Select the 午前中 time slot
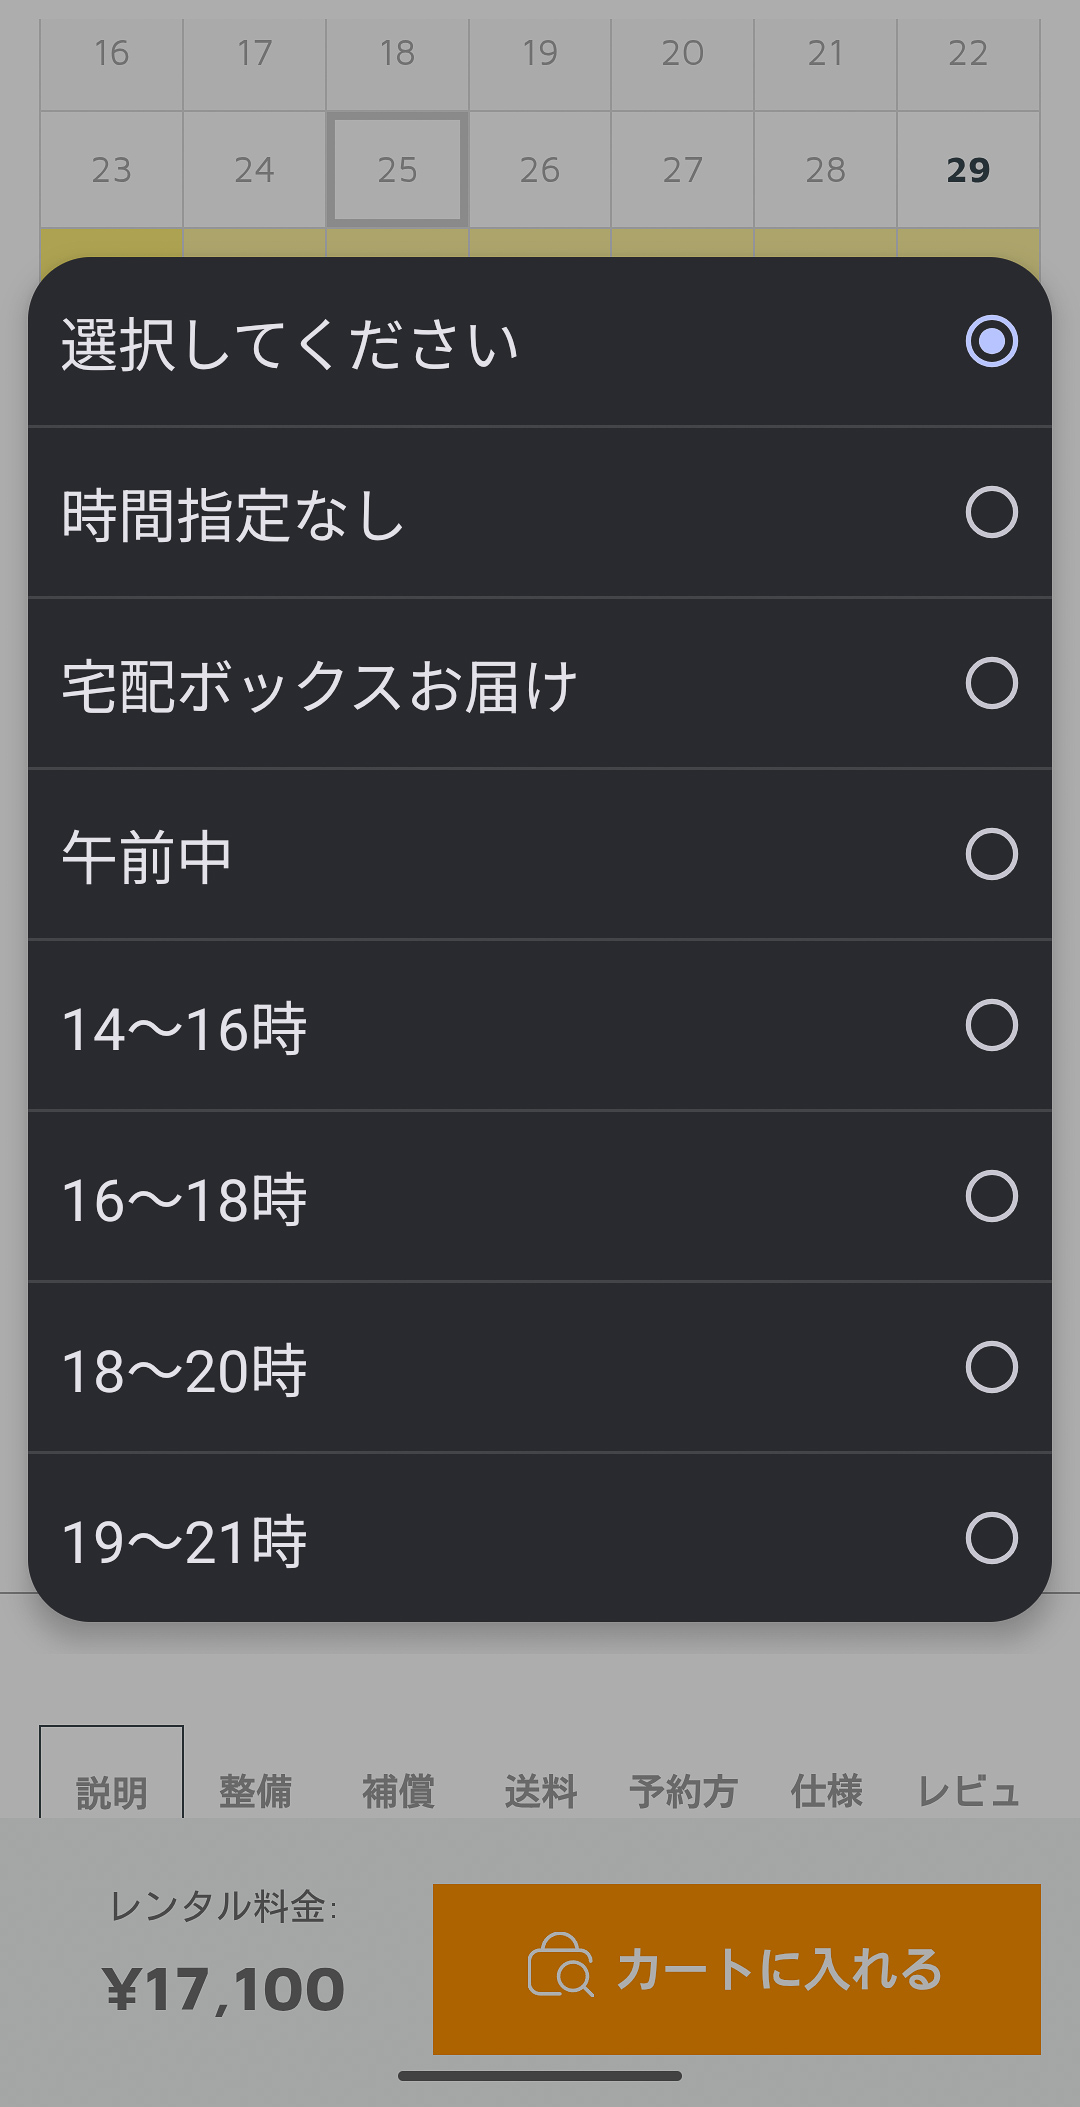This screenshot has height=2107, width=1080. coord(540,855)
